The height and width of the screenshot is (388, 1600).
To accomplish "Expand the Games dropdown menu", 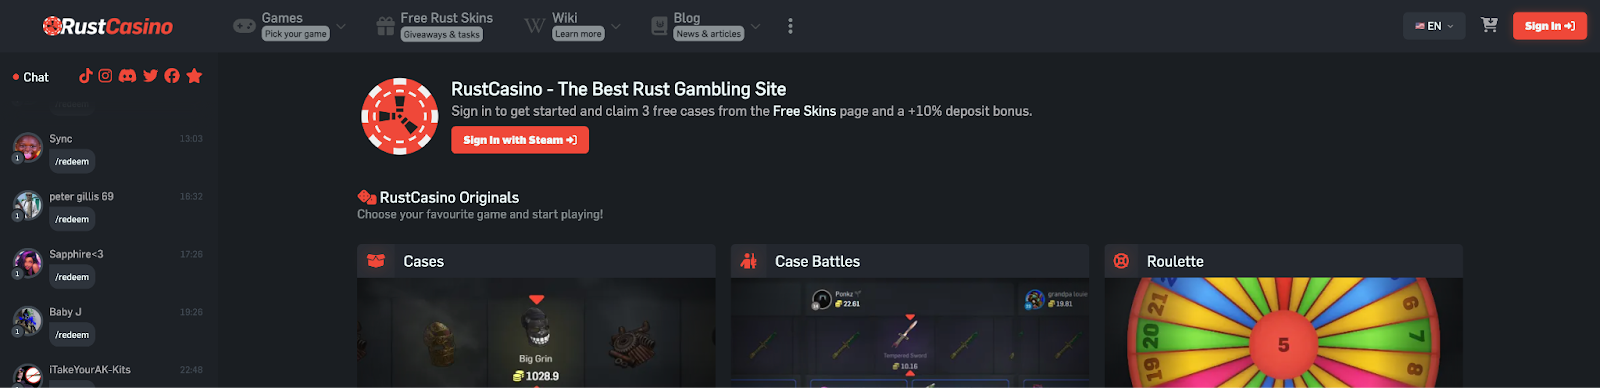I will tap(289, 26).
